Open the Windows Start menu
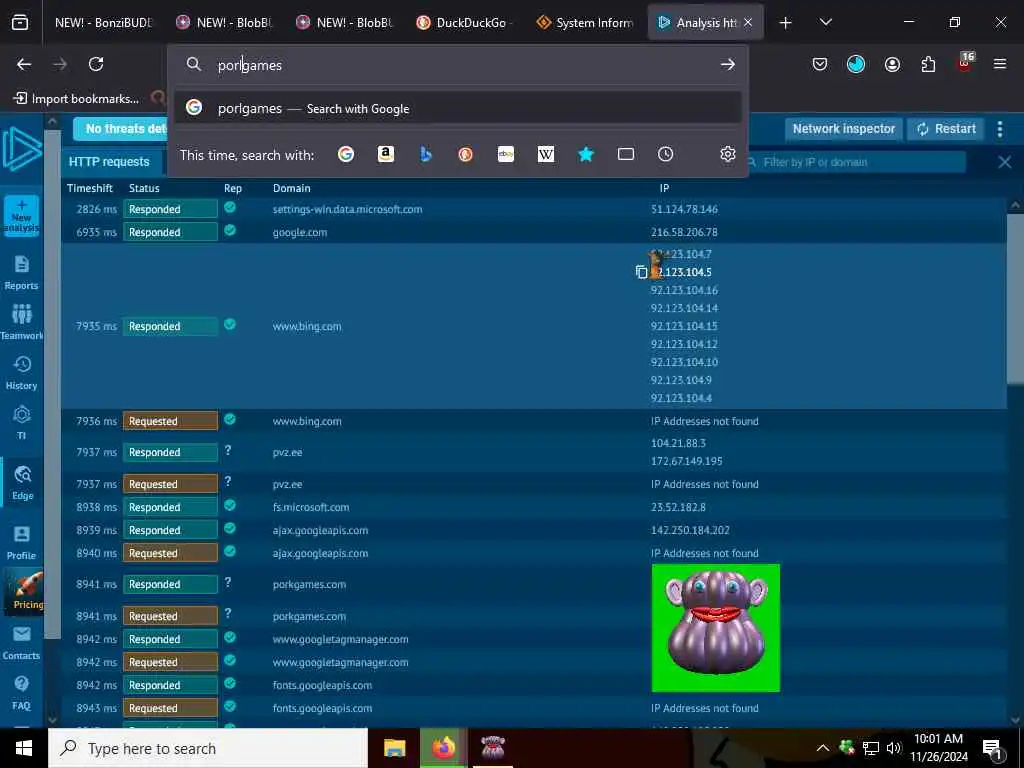Screen dimensions: 1024x768 24,748
